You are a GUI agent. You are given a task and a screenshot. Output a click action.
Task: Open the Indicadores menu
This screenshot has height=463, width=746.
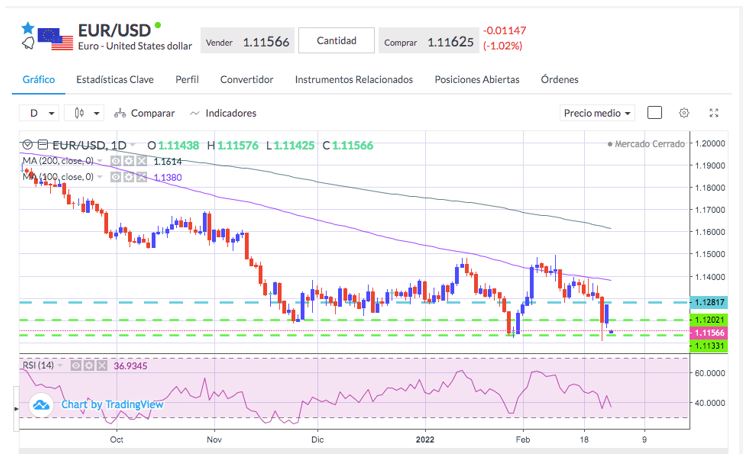pos(223,113)
